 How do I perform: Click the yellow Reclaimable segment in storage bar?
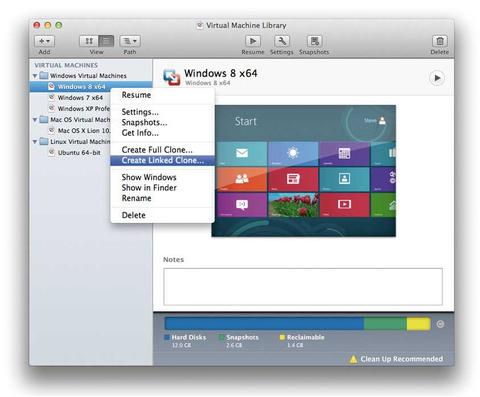[x=418, y=324]
